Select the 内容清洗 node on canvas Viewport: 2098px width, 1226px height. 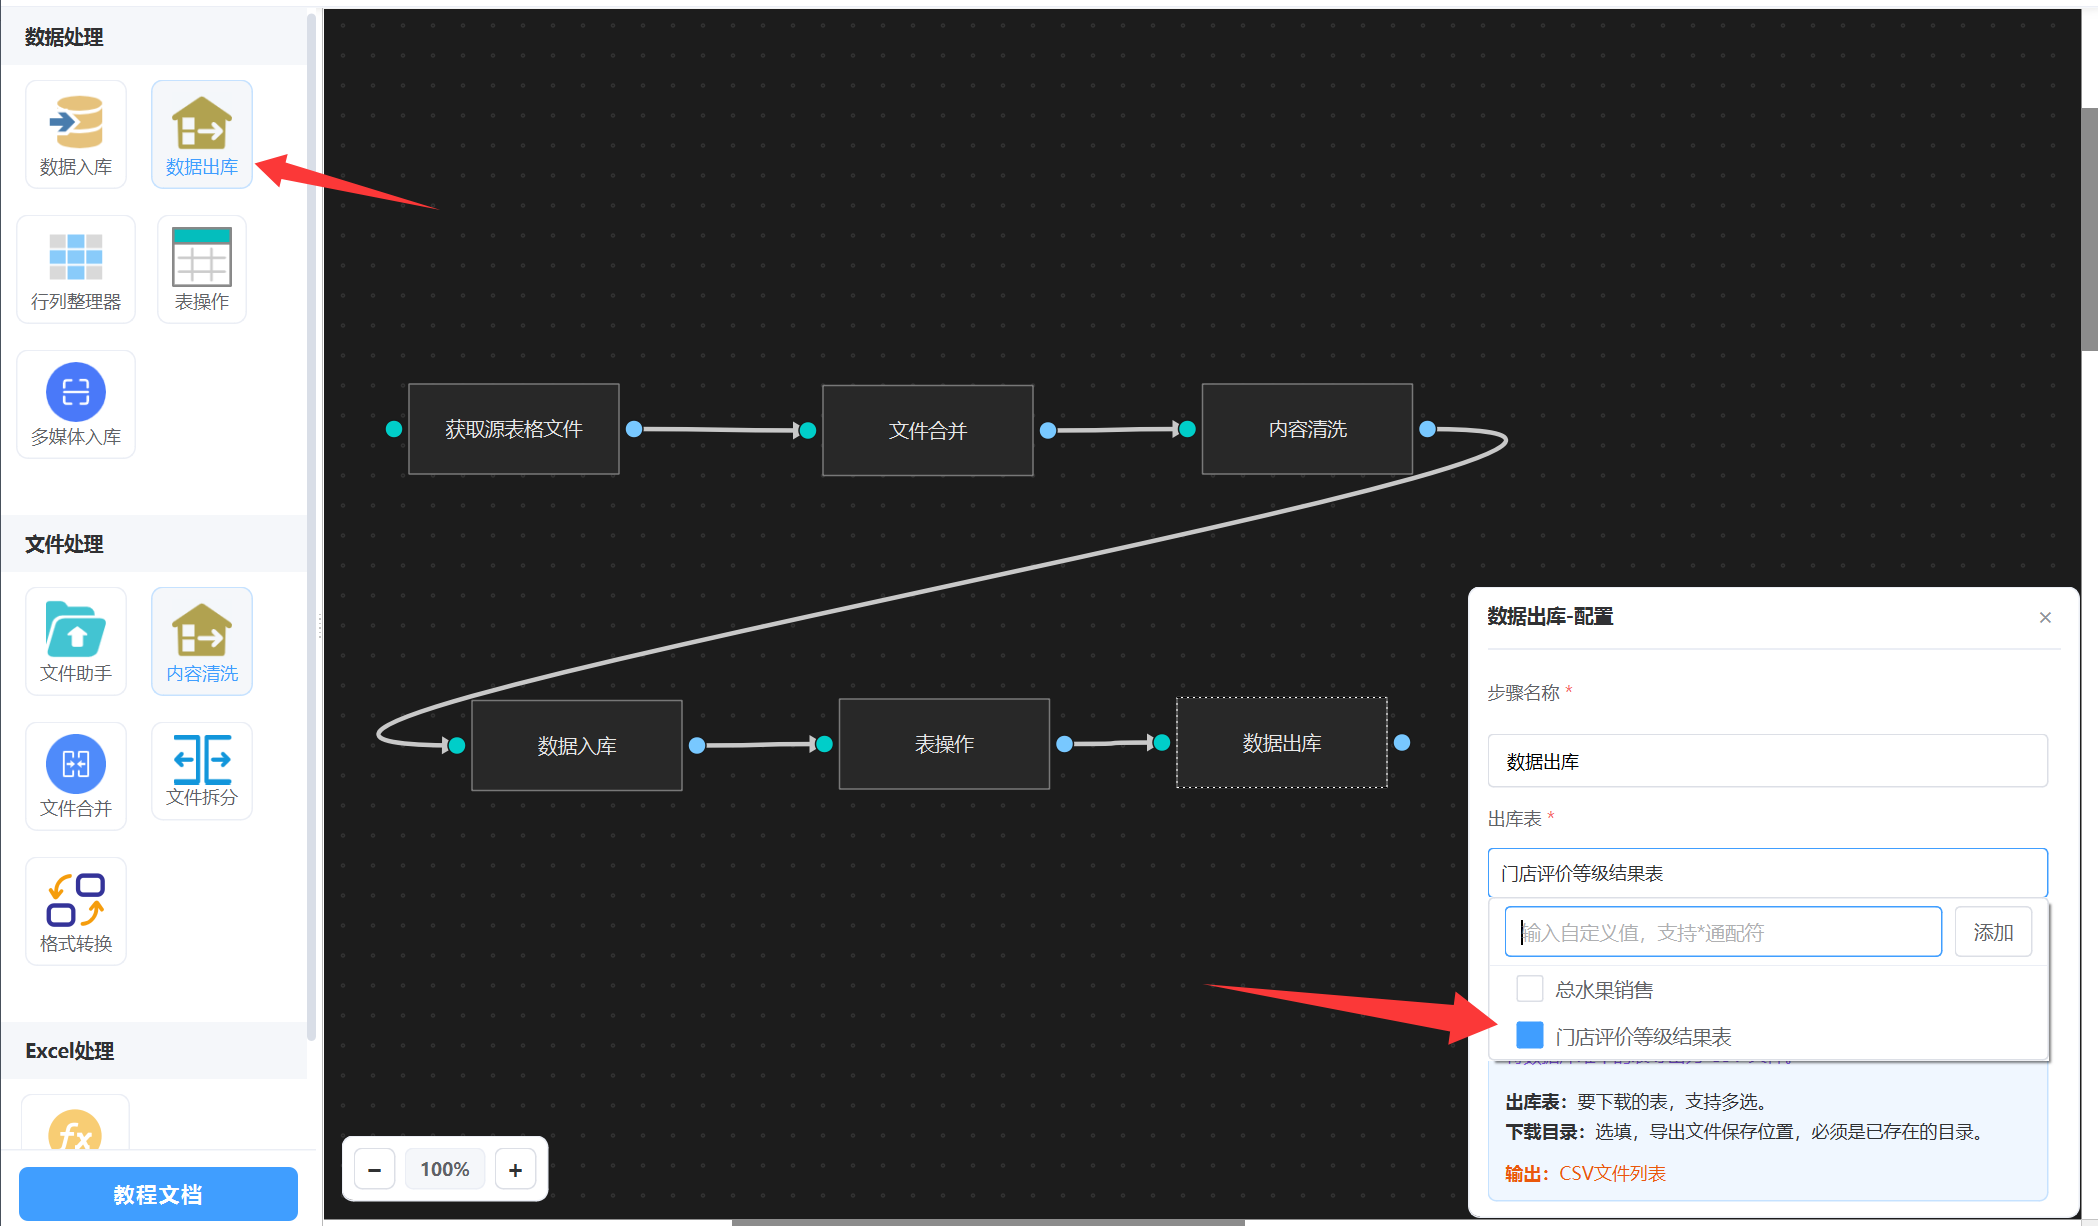(1306, 429)
